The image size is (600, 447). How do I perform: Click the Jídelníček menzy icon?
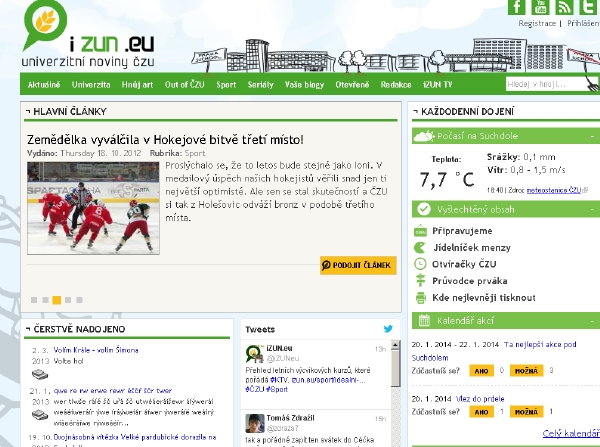point(420,248)
